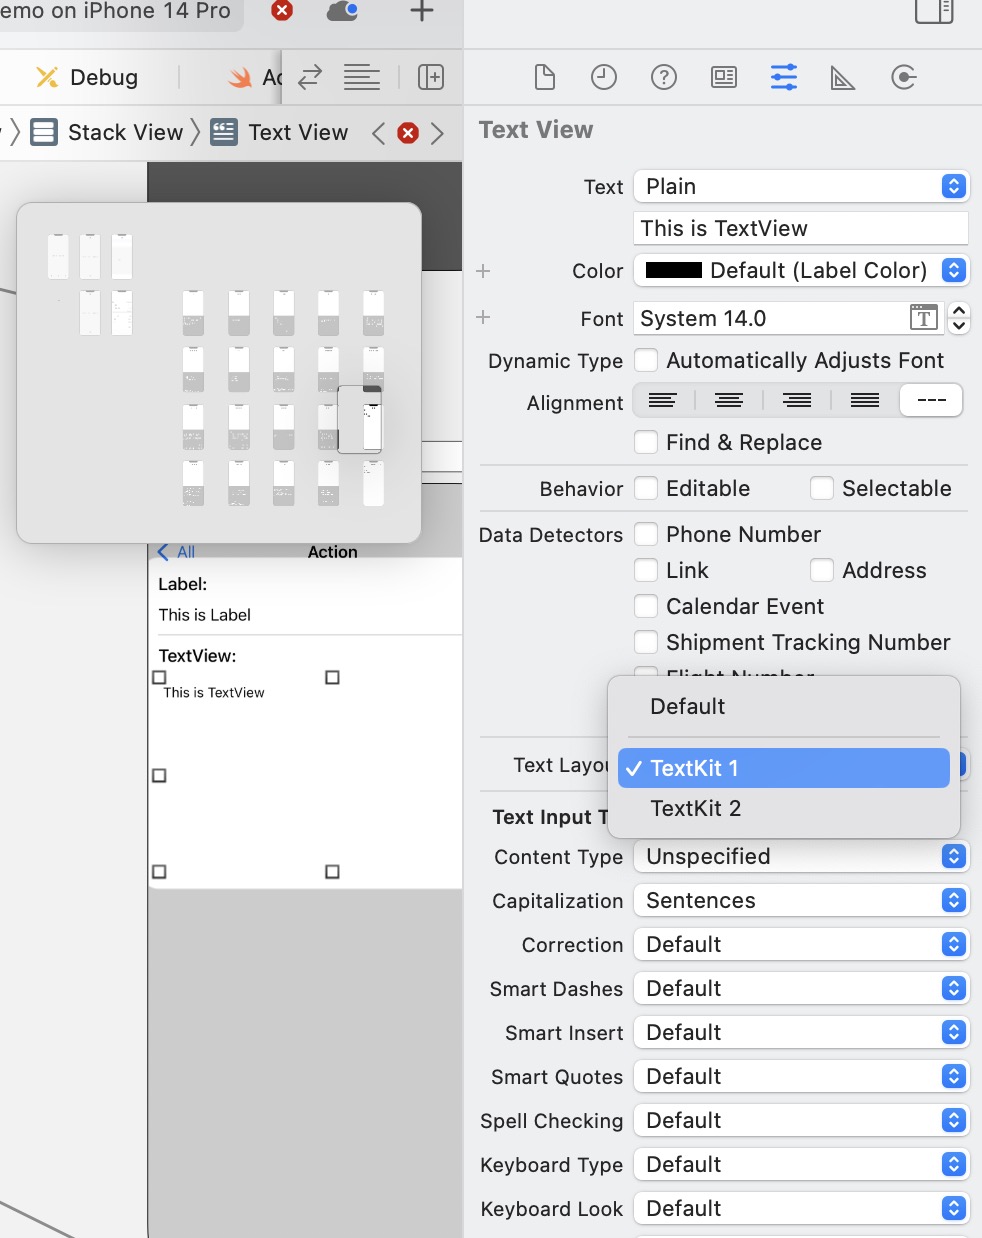Set text alignment to center
This screenshot has width=982, height=1238.
(729, 401)
